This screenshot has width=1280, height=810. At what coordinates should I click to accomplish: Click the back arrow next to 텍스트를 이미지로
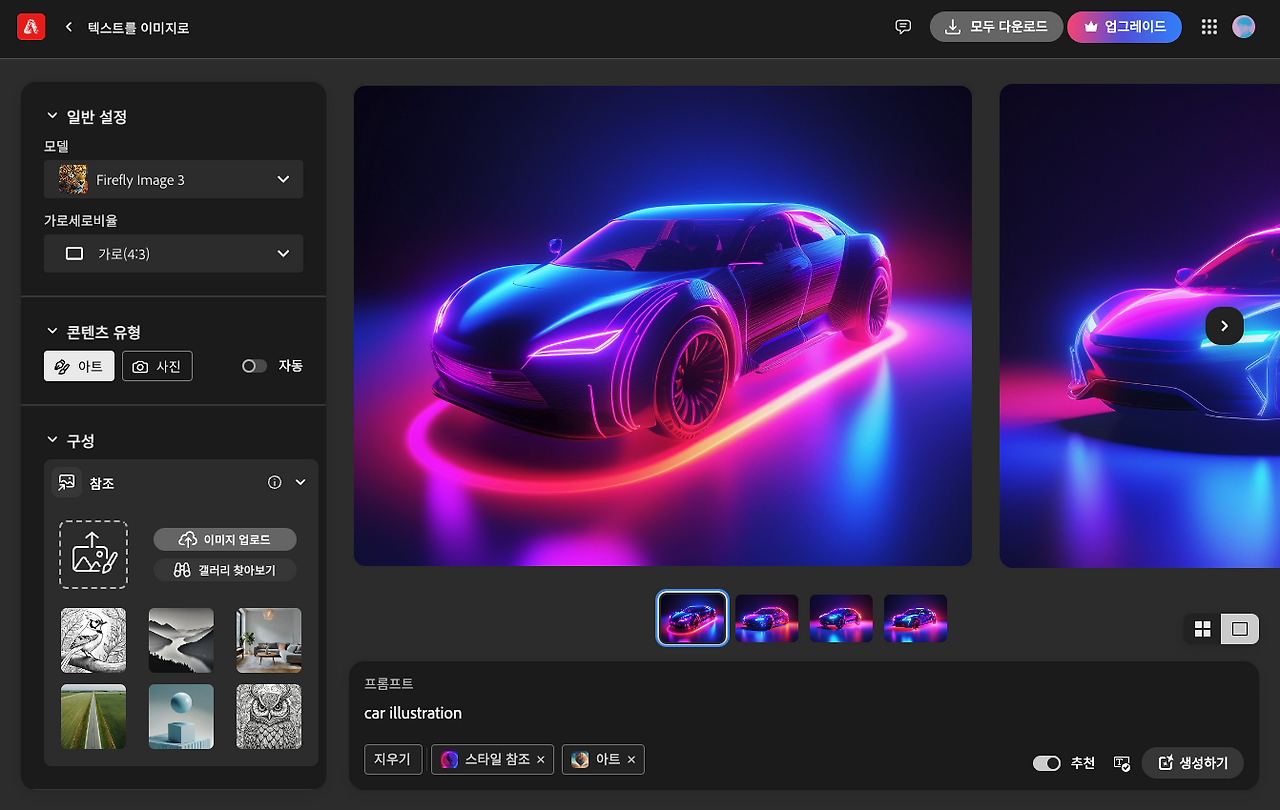click(68, 27)
